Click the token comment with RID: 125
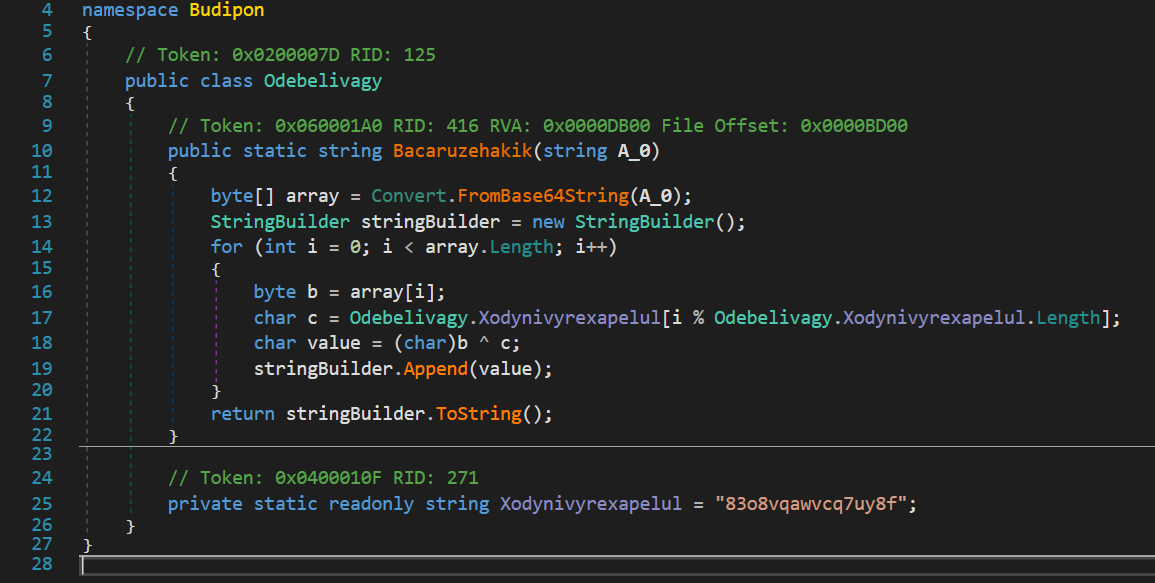This screenshot has width=1155, height=583. click(280, 55)
